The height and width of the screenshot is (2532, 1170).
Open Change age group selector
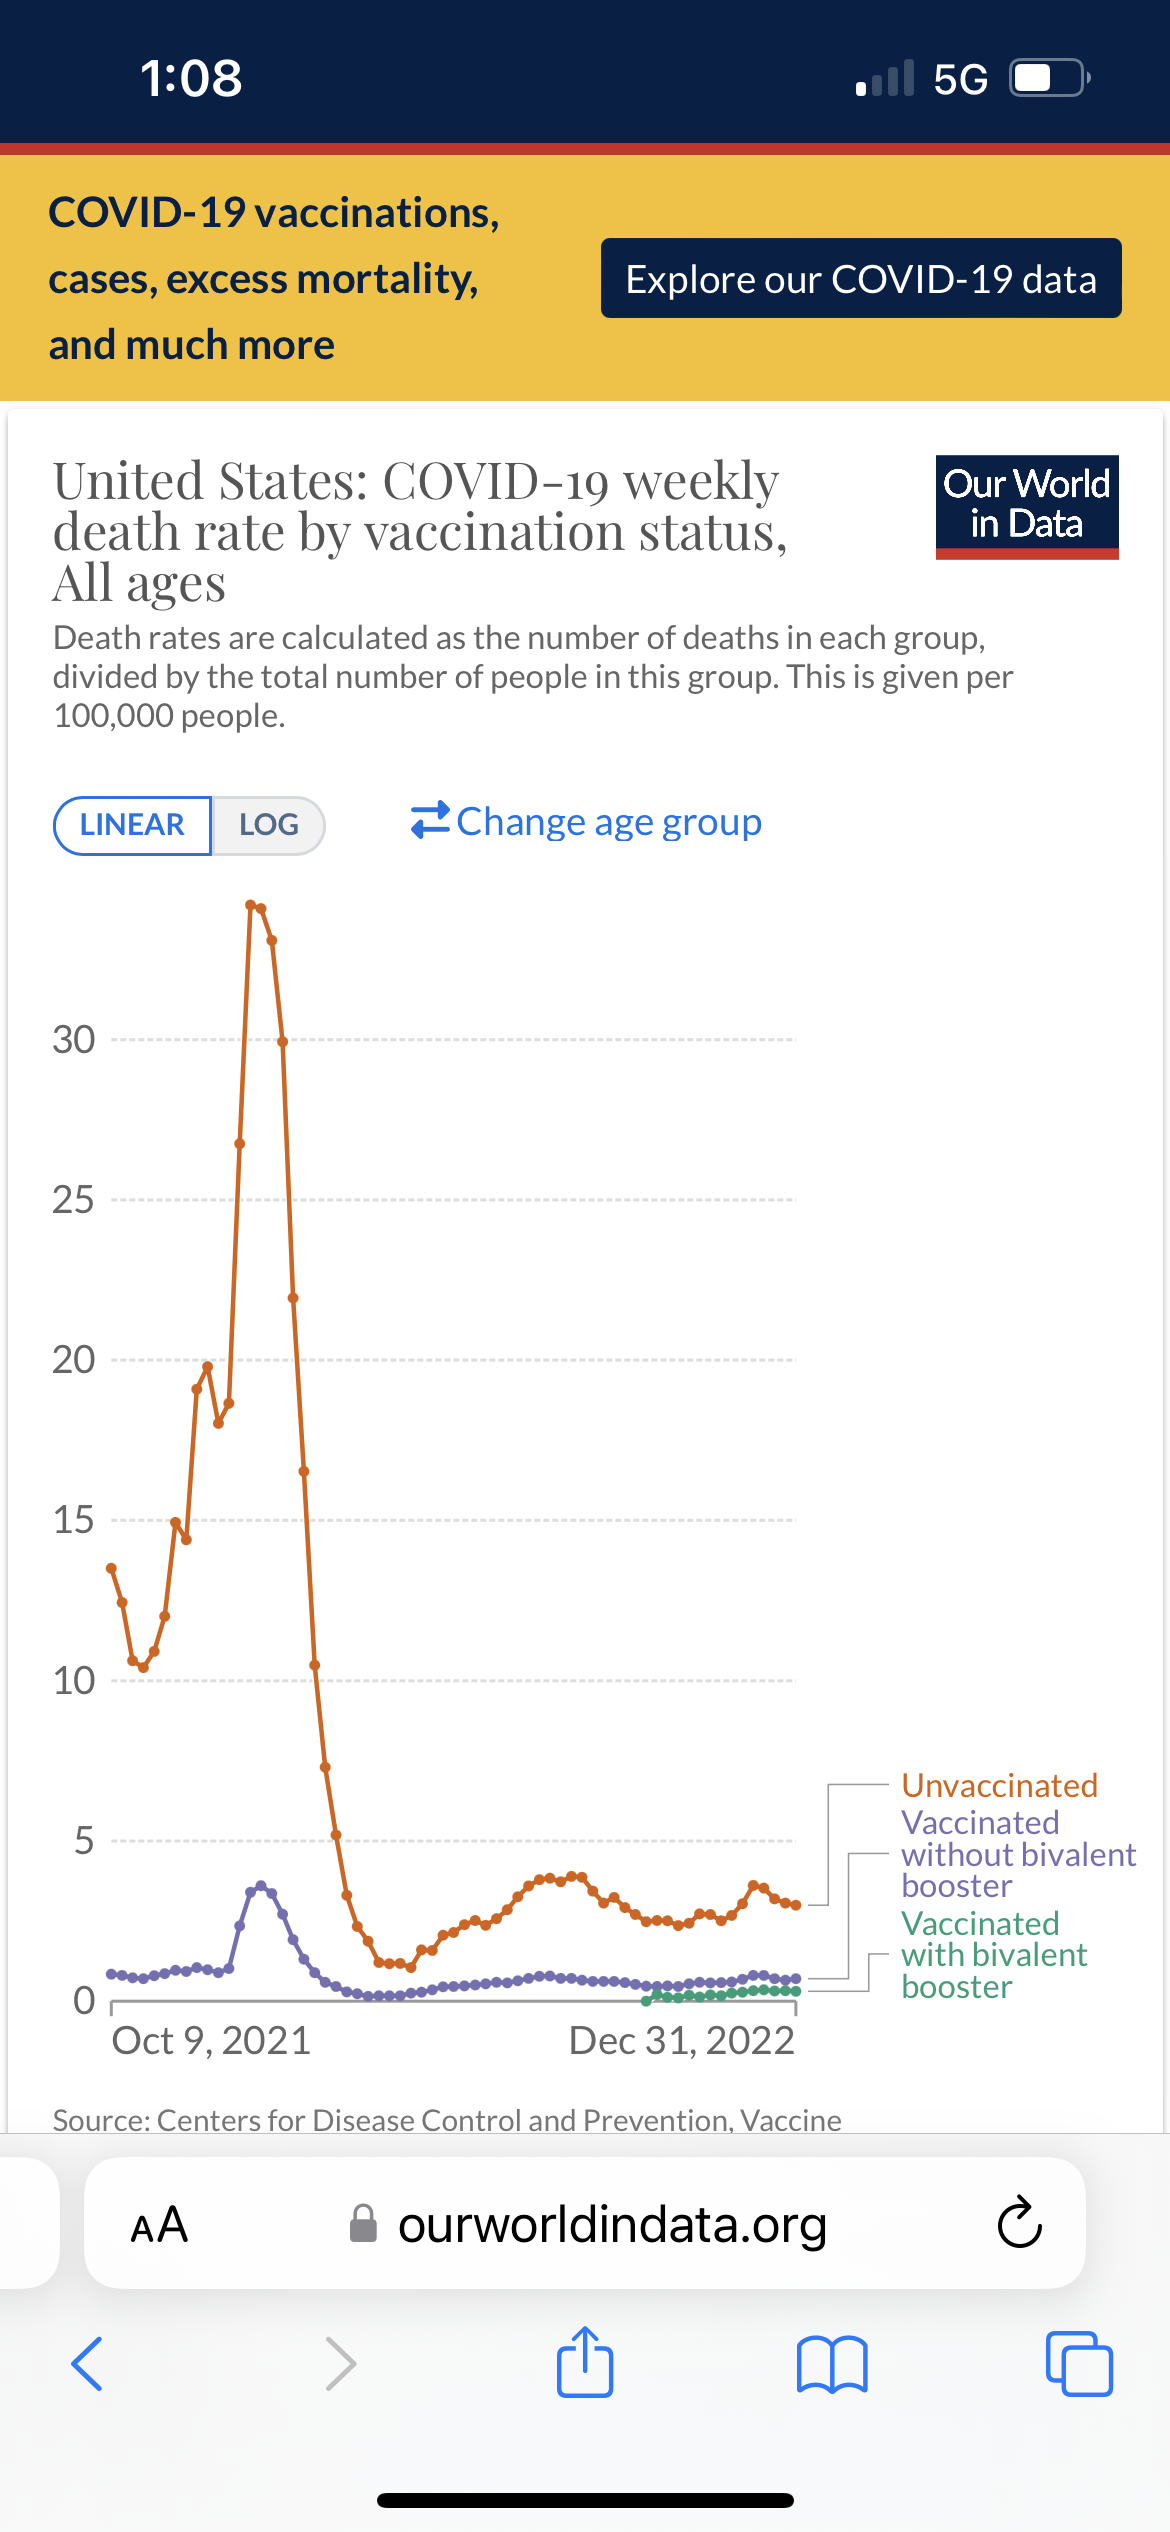[x=587, y=822]
